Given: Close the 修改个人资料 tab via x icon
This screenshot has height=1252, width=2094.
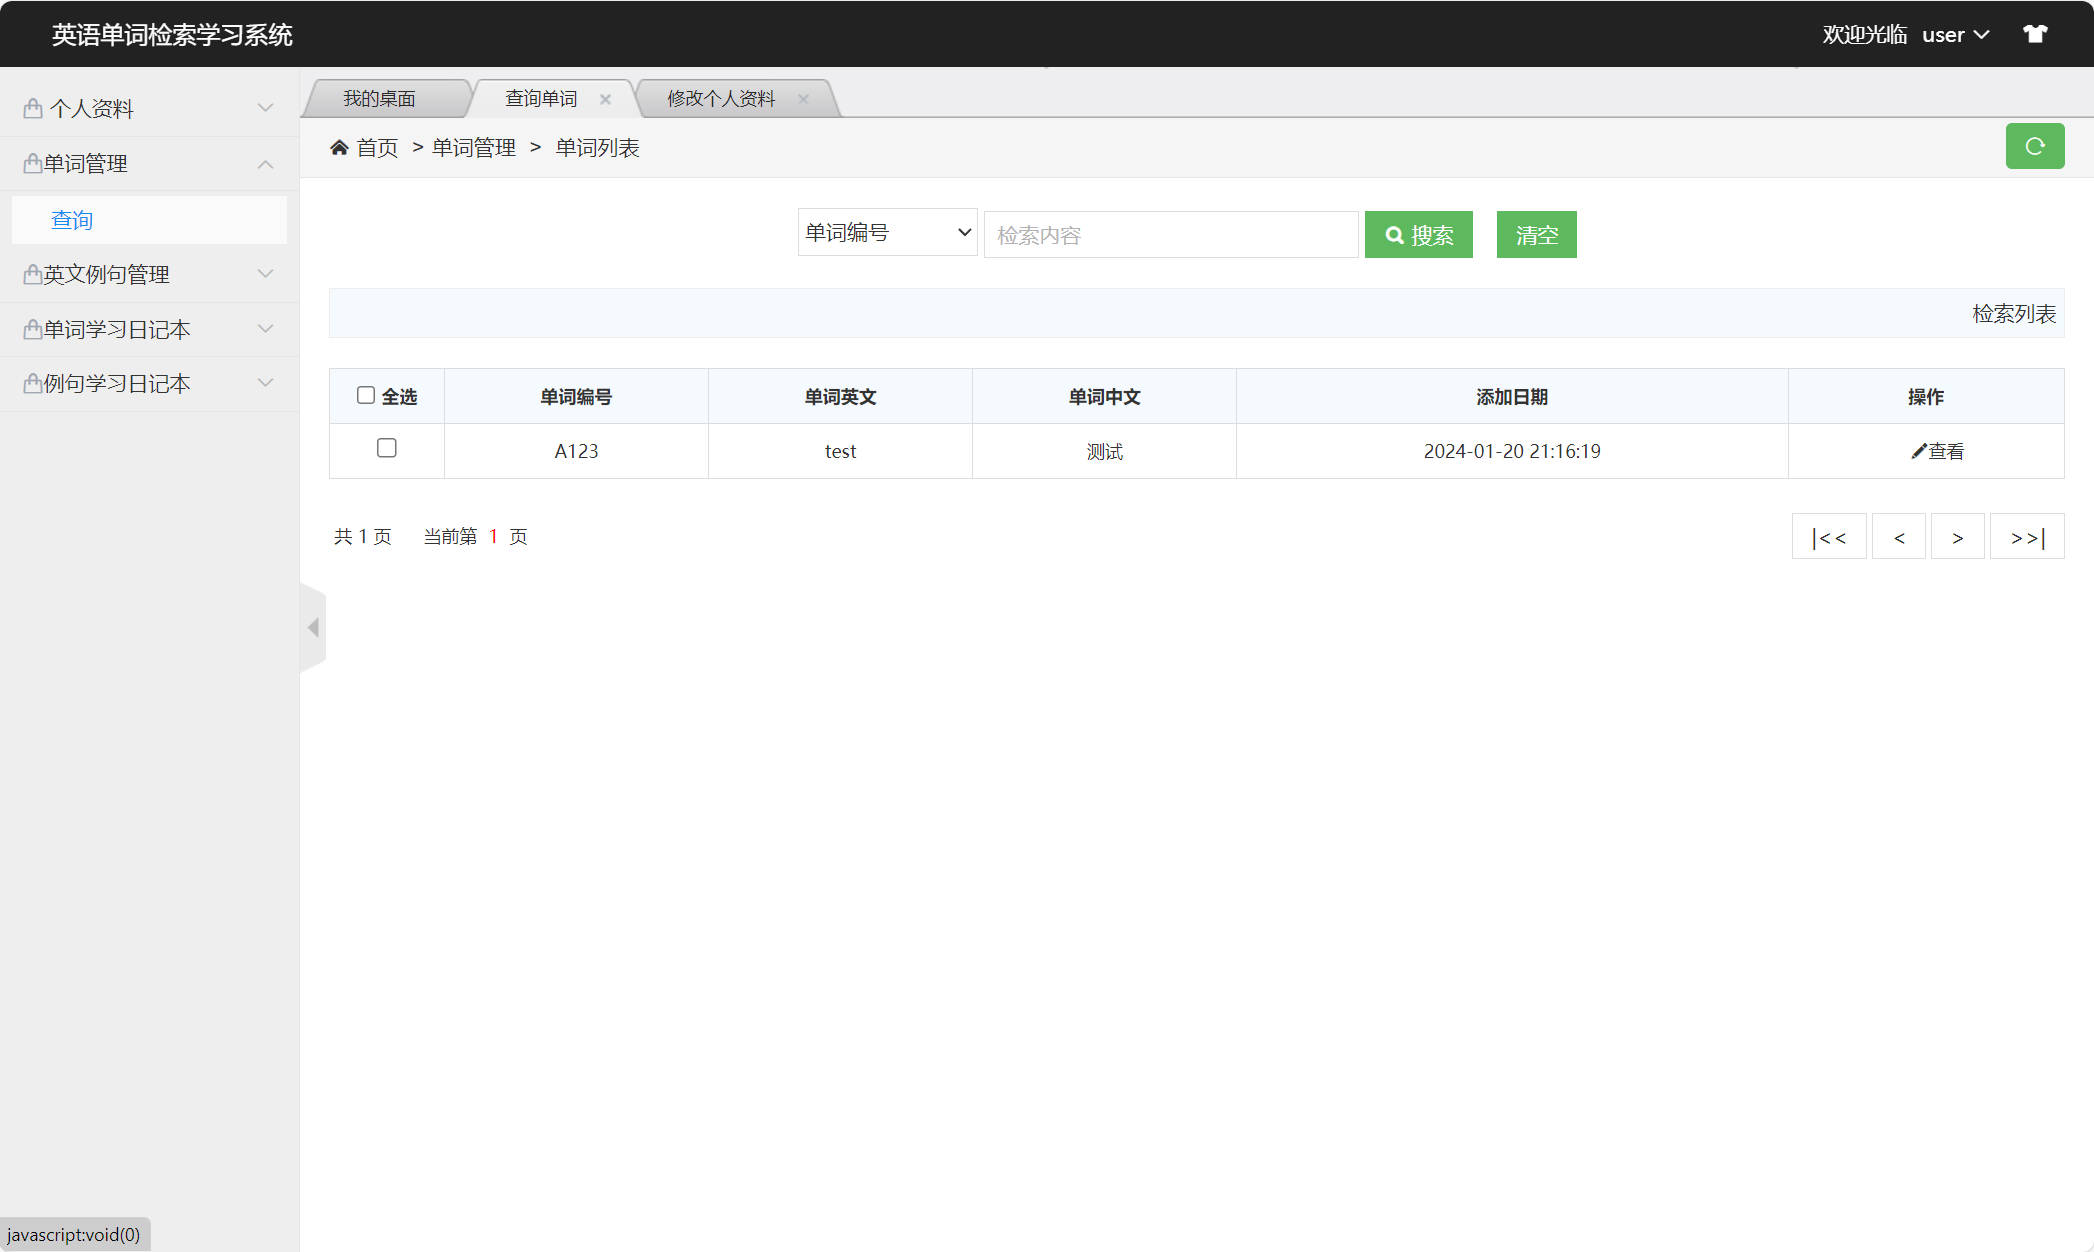Looking at the screenshot, I should (x=803, y=99).
